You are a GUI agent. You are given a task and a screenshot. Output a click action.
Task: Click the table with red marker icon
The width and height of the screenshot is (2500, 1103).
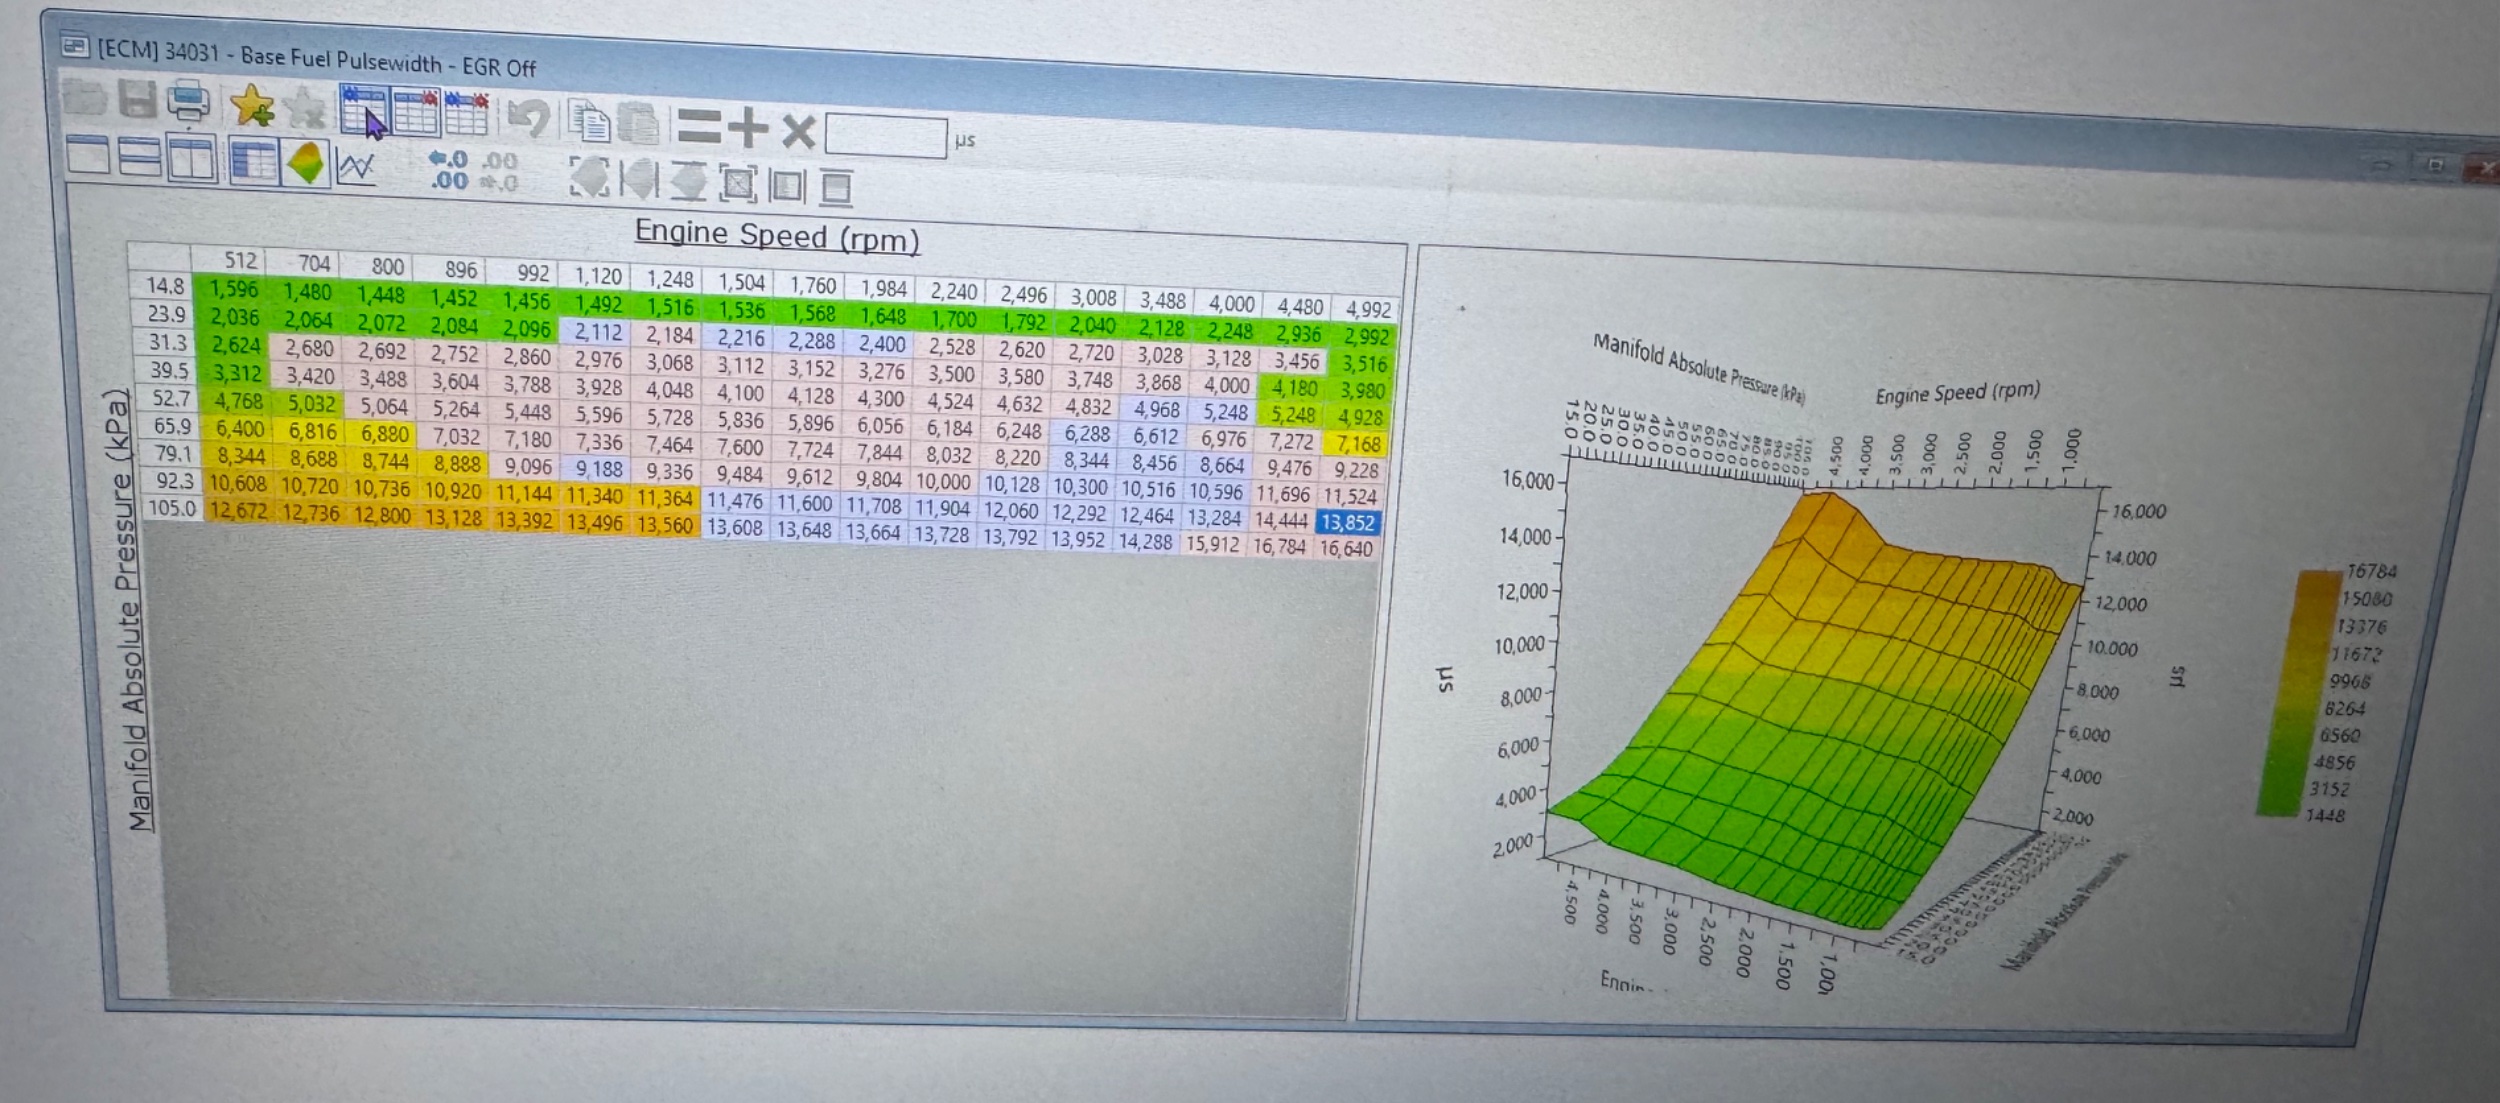pyautogui.click(x=416, y=112)
